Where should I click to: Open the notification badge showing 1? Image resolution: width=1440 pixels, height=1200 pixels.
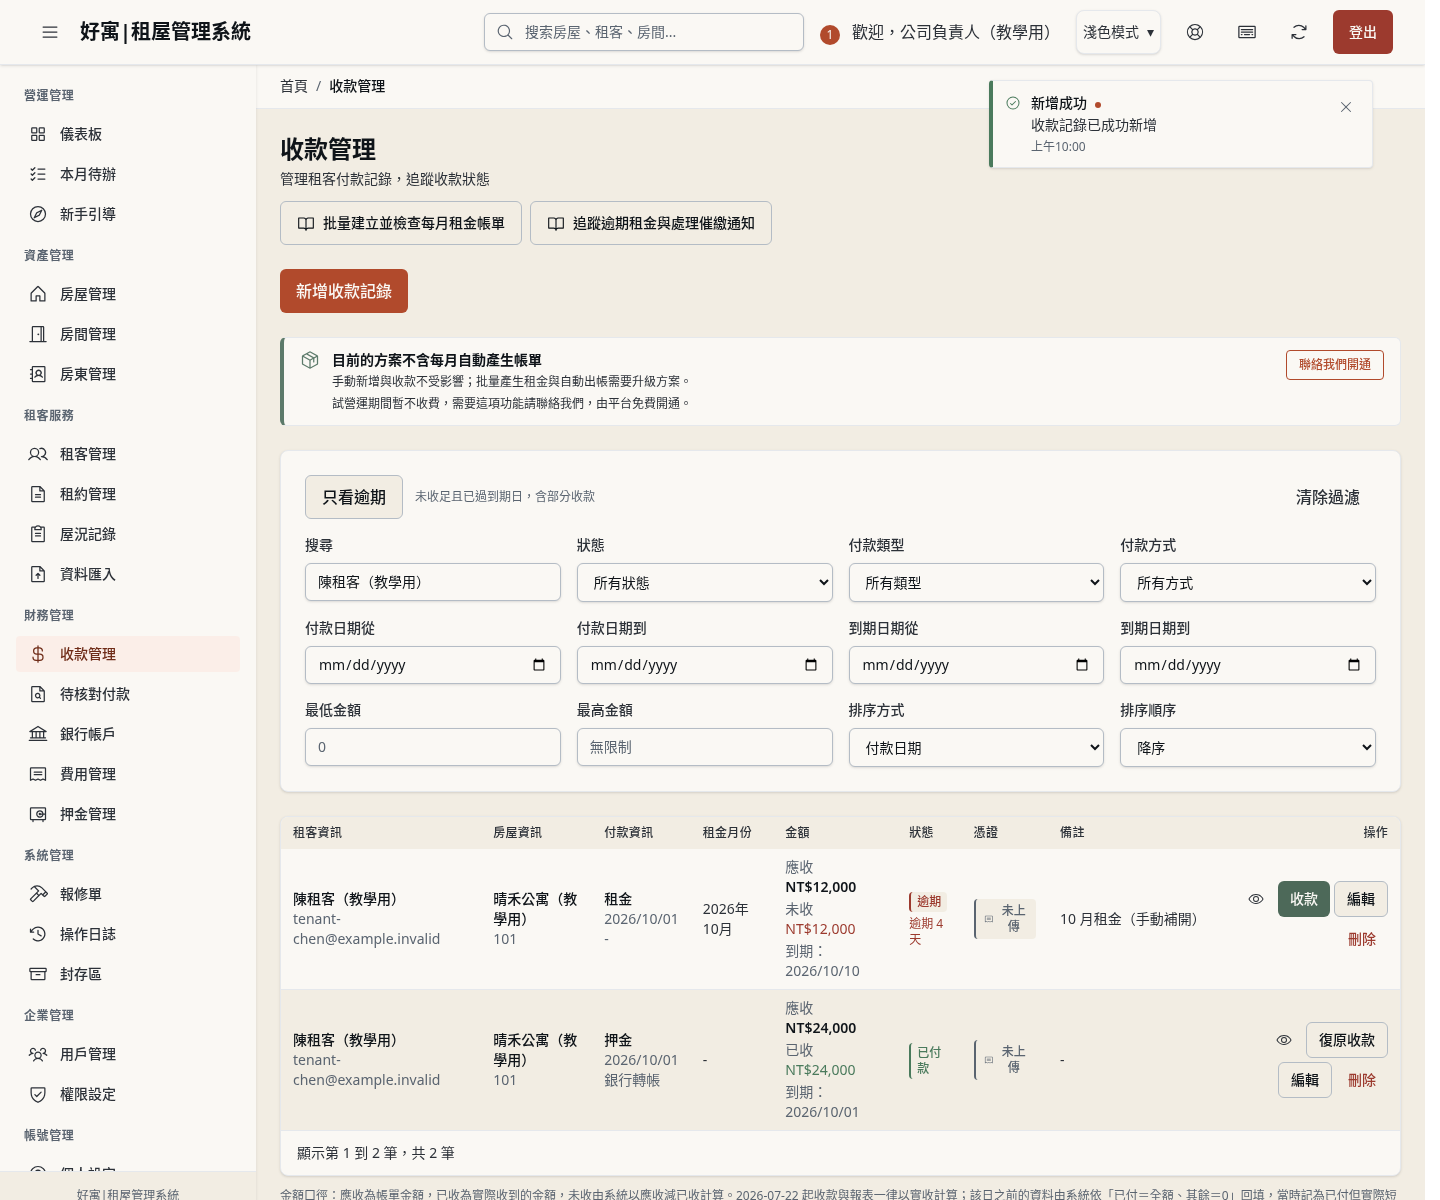tap(829, 35)
